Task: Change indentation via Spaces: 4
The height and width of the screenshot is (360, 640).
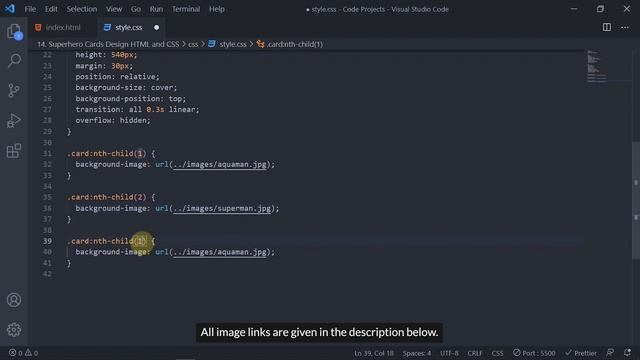Action: 417,353
